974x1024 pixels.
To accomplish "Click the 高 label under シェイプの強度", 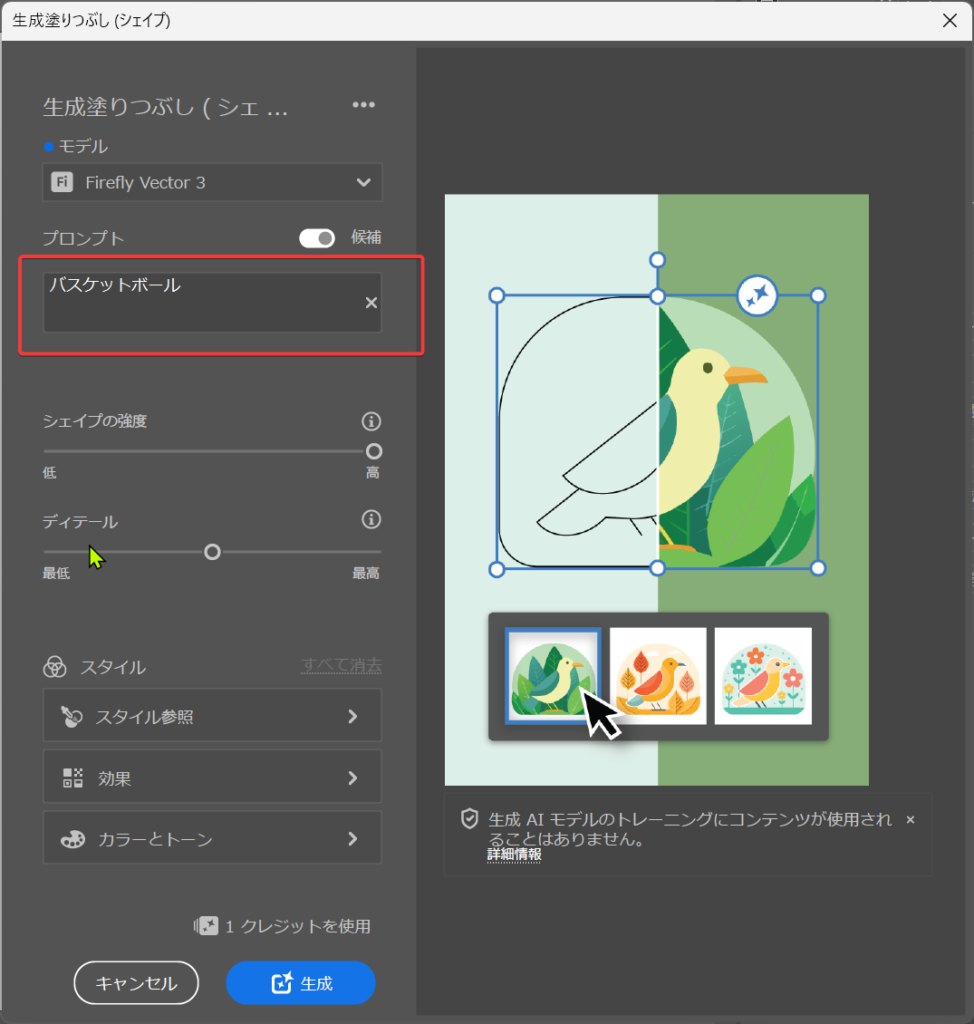I will click(x=372, y=473).
